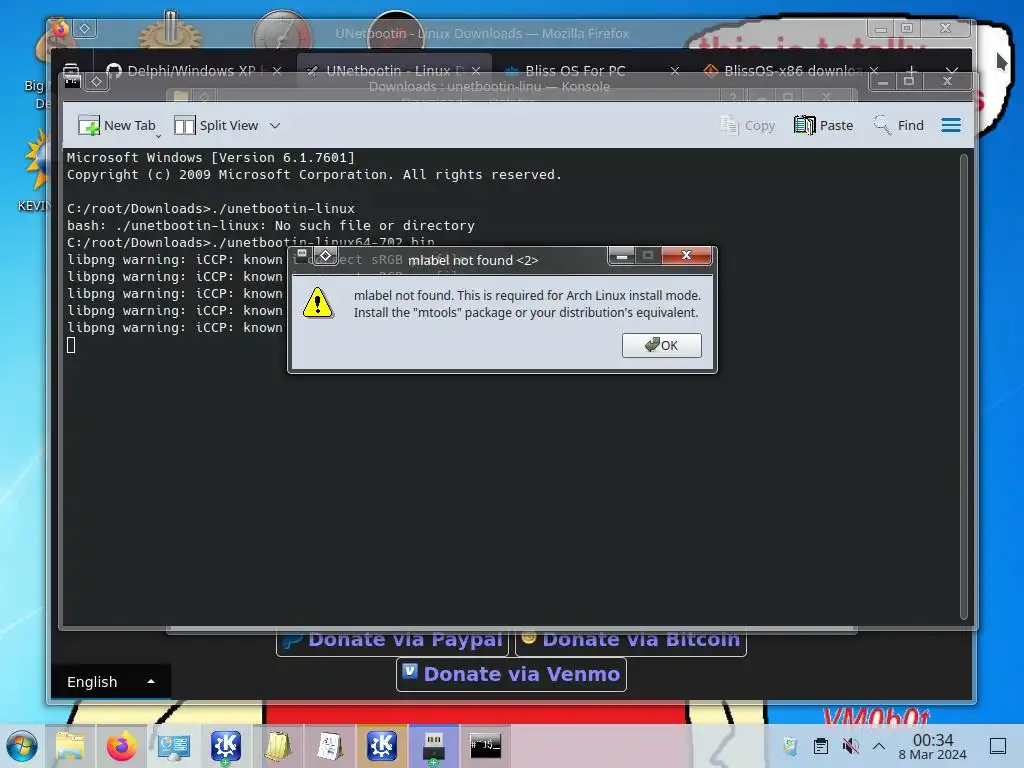Click the Copy icon in Konsole toolbar
This screenshot has height=768, width=1024.
pos(729,125)
